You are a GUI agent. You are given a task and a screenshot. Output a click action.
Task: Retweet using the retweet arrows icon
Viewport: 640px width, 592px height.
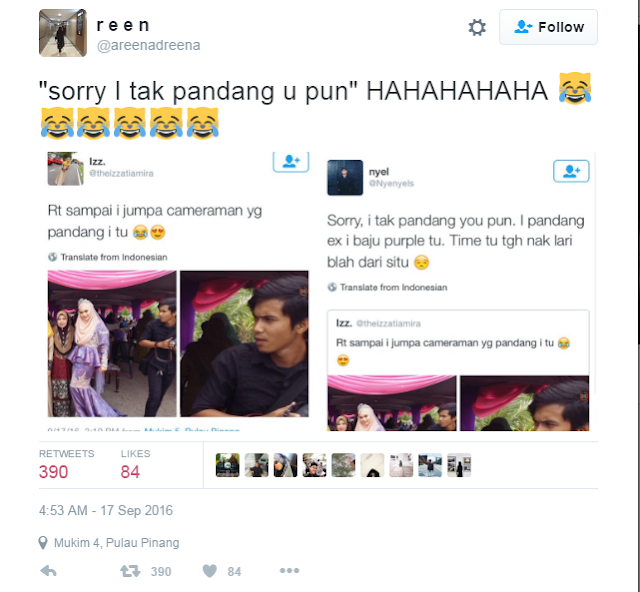click(x=130, y=571)
